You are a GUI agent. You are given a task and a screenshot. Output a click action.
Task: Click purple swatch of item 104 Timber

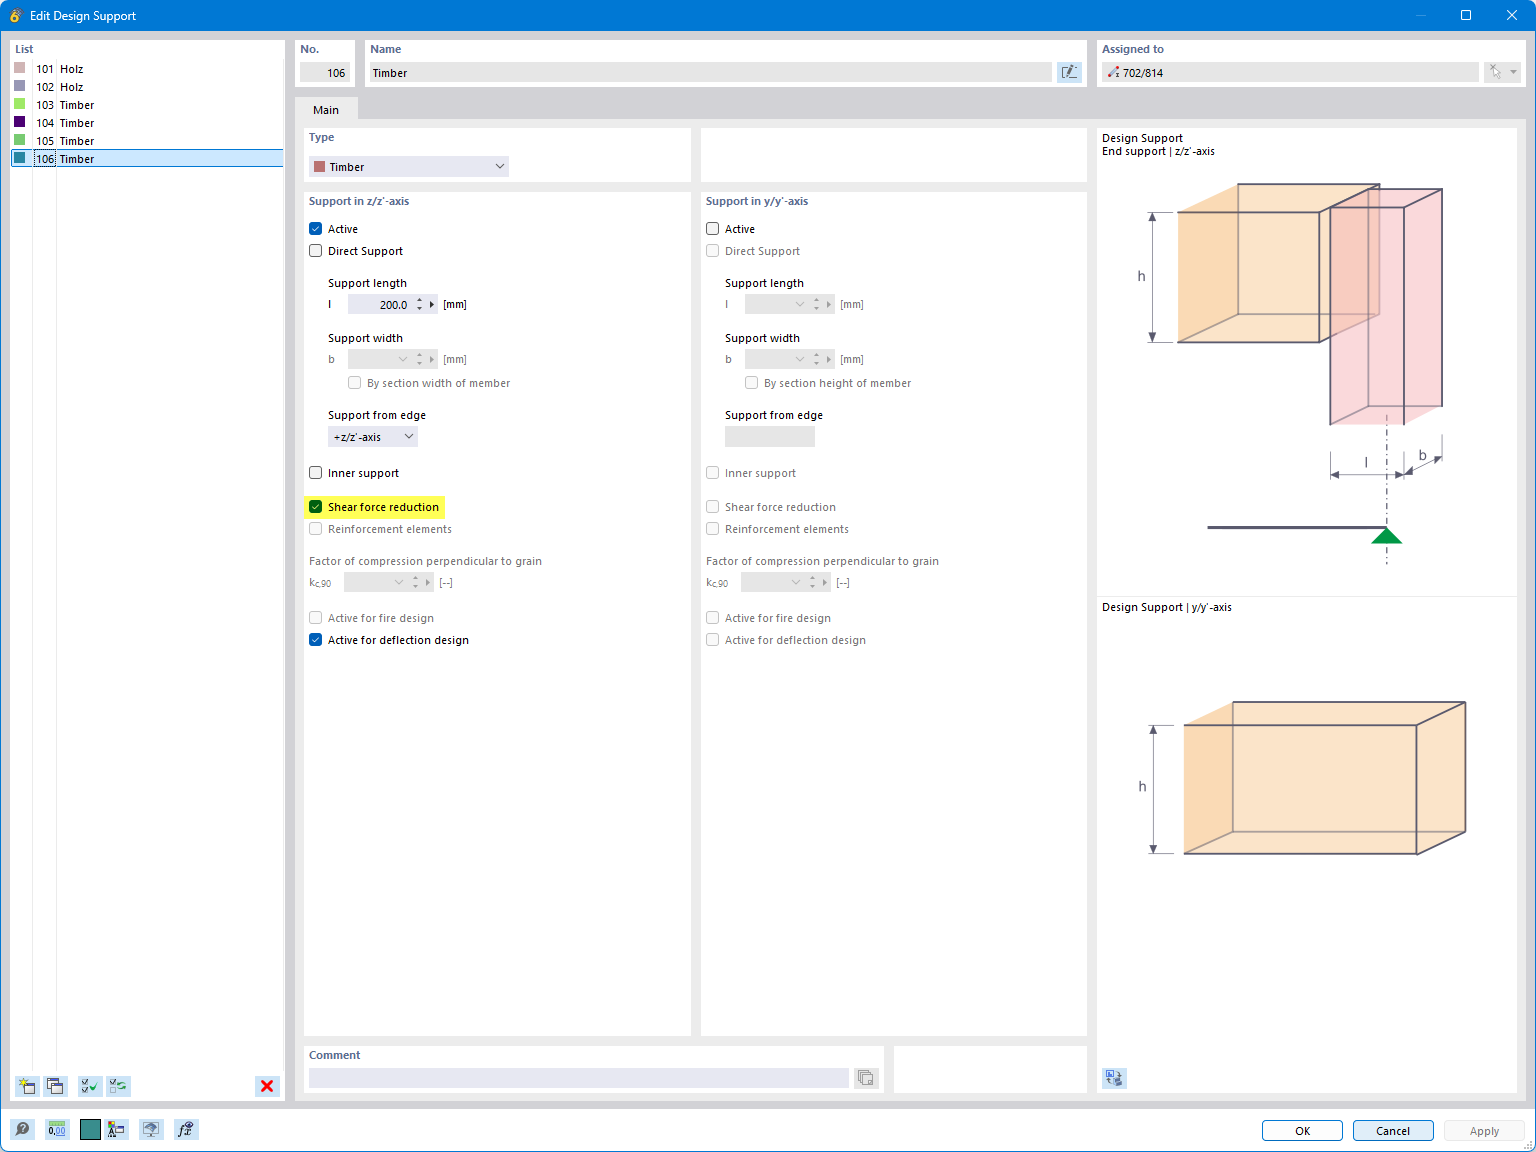pos(19,122)
